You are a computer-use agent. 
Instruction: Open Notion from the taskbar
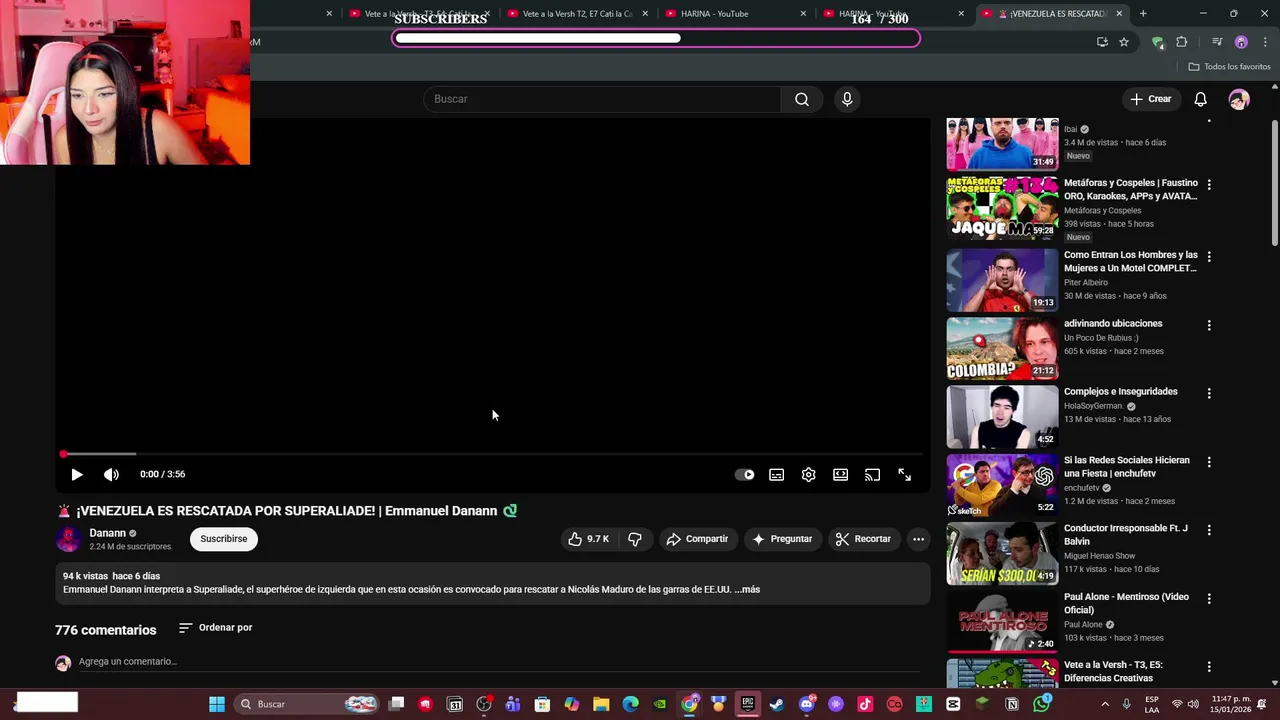(x=1012, y=704)
